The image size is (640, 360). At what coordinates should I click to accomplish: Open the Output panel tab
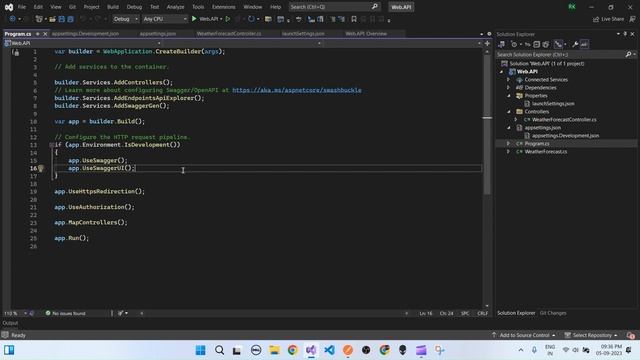[x=10, y=323]
